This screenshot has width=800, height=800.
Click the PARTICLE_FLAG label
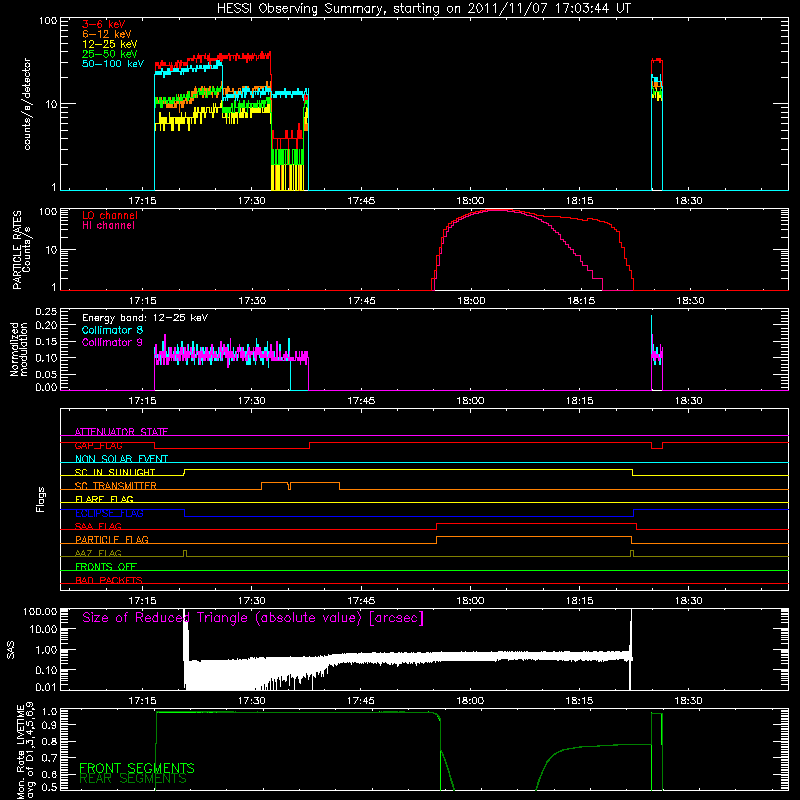click(x=112, y=539)
